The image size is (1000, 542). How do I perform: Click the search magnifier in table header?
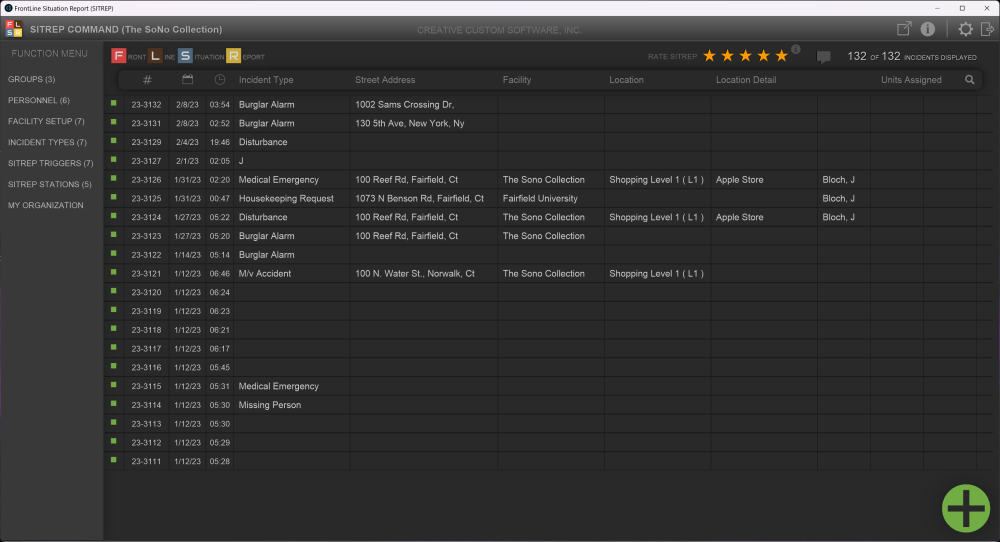coord(969,80)
